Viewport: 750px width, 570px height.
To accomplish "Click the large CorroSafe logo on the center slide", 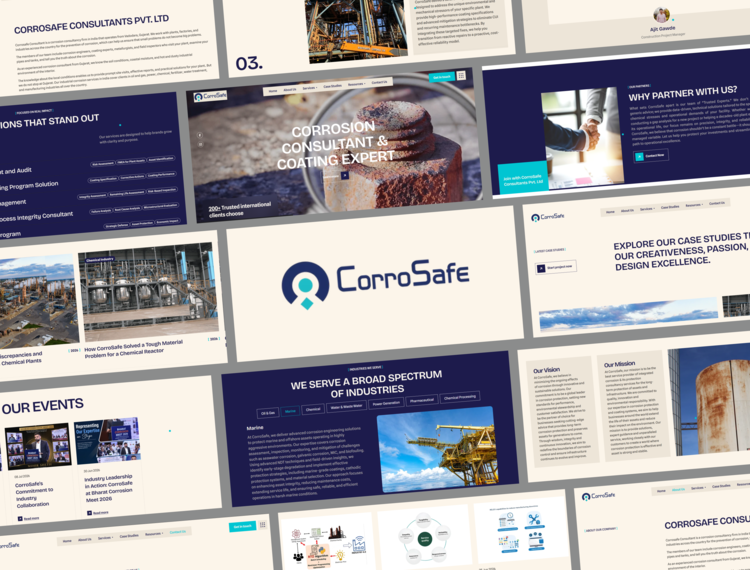I will (375, 284).
